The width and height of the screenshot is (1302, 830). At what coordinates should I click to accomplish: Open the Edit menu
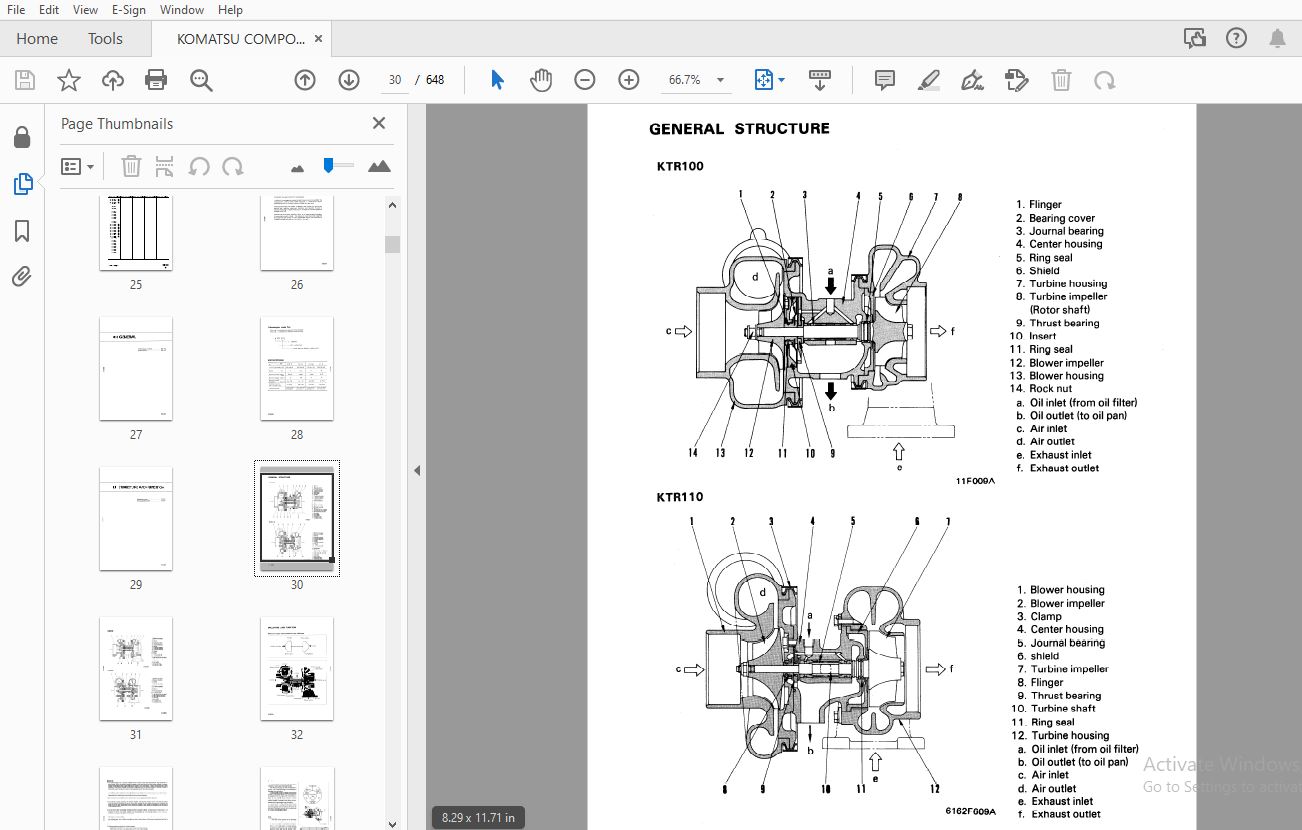pyautogui.click(x=49, y=9)
